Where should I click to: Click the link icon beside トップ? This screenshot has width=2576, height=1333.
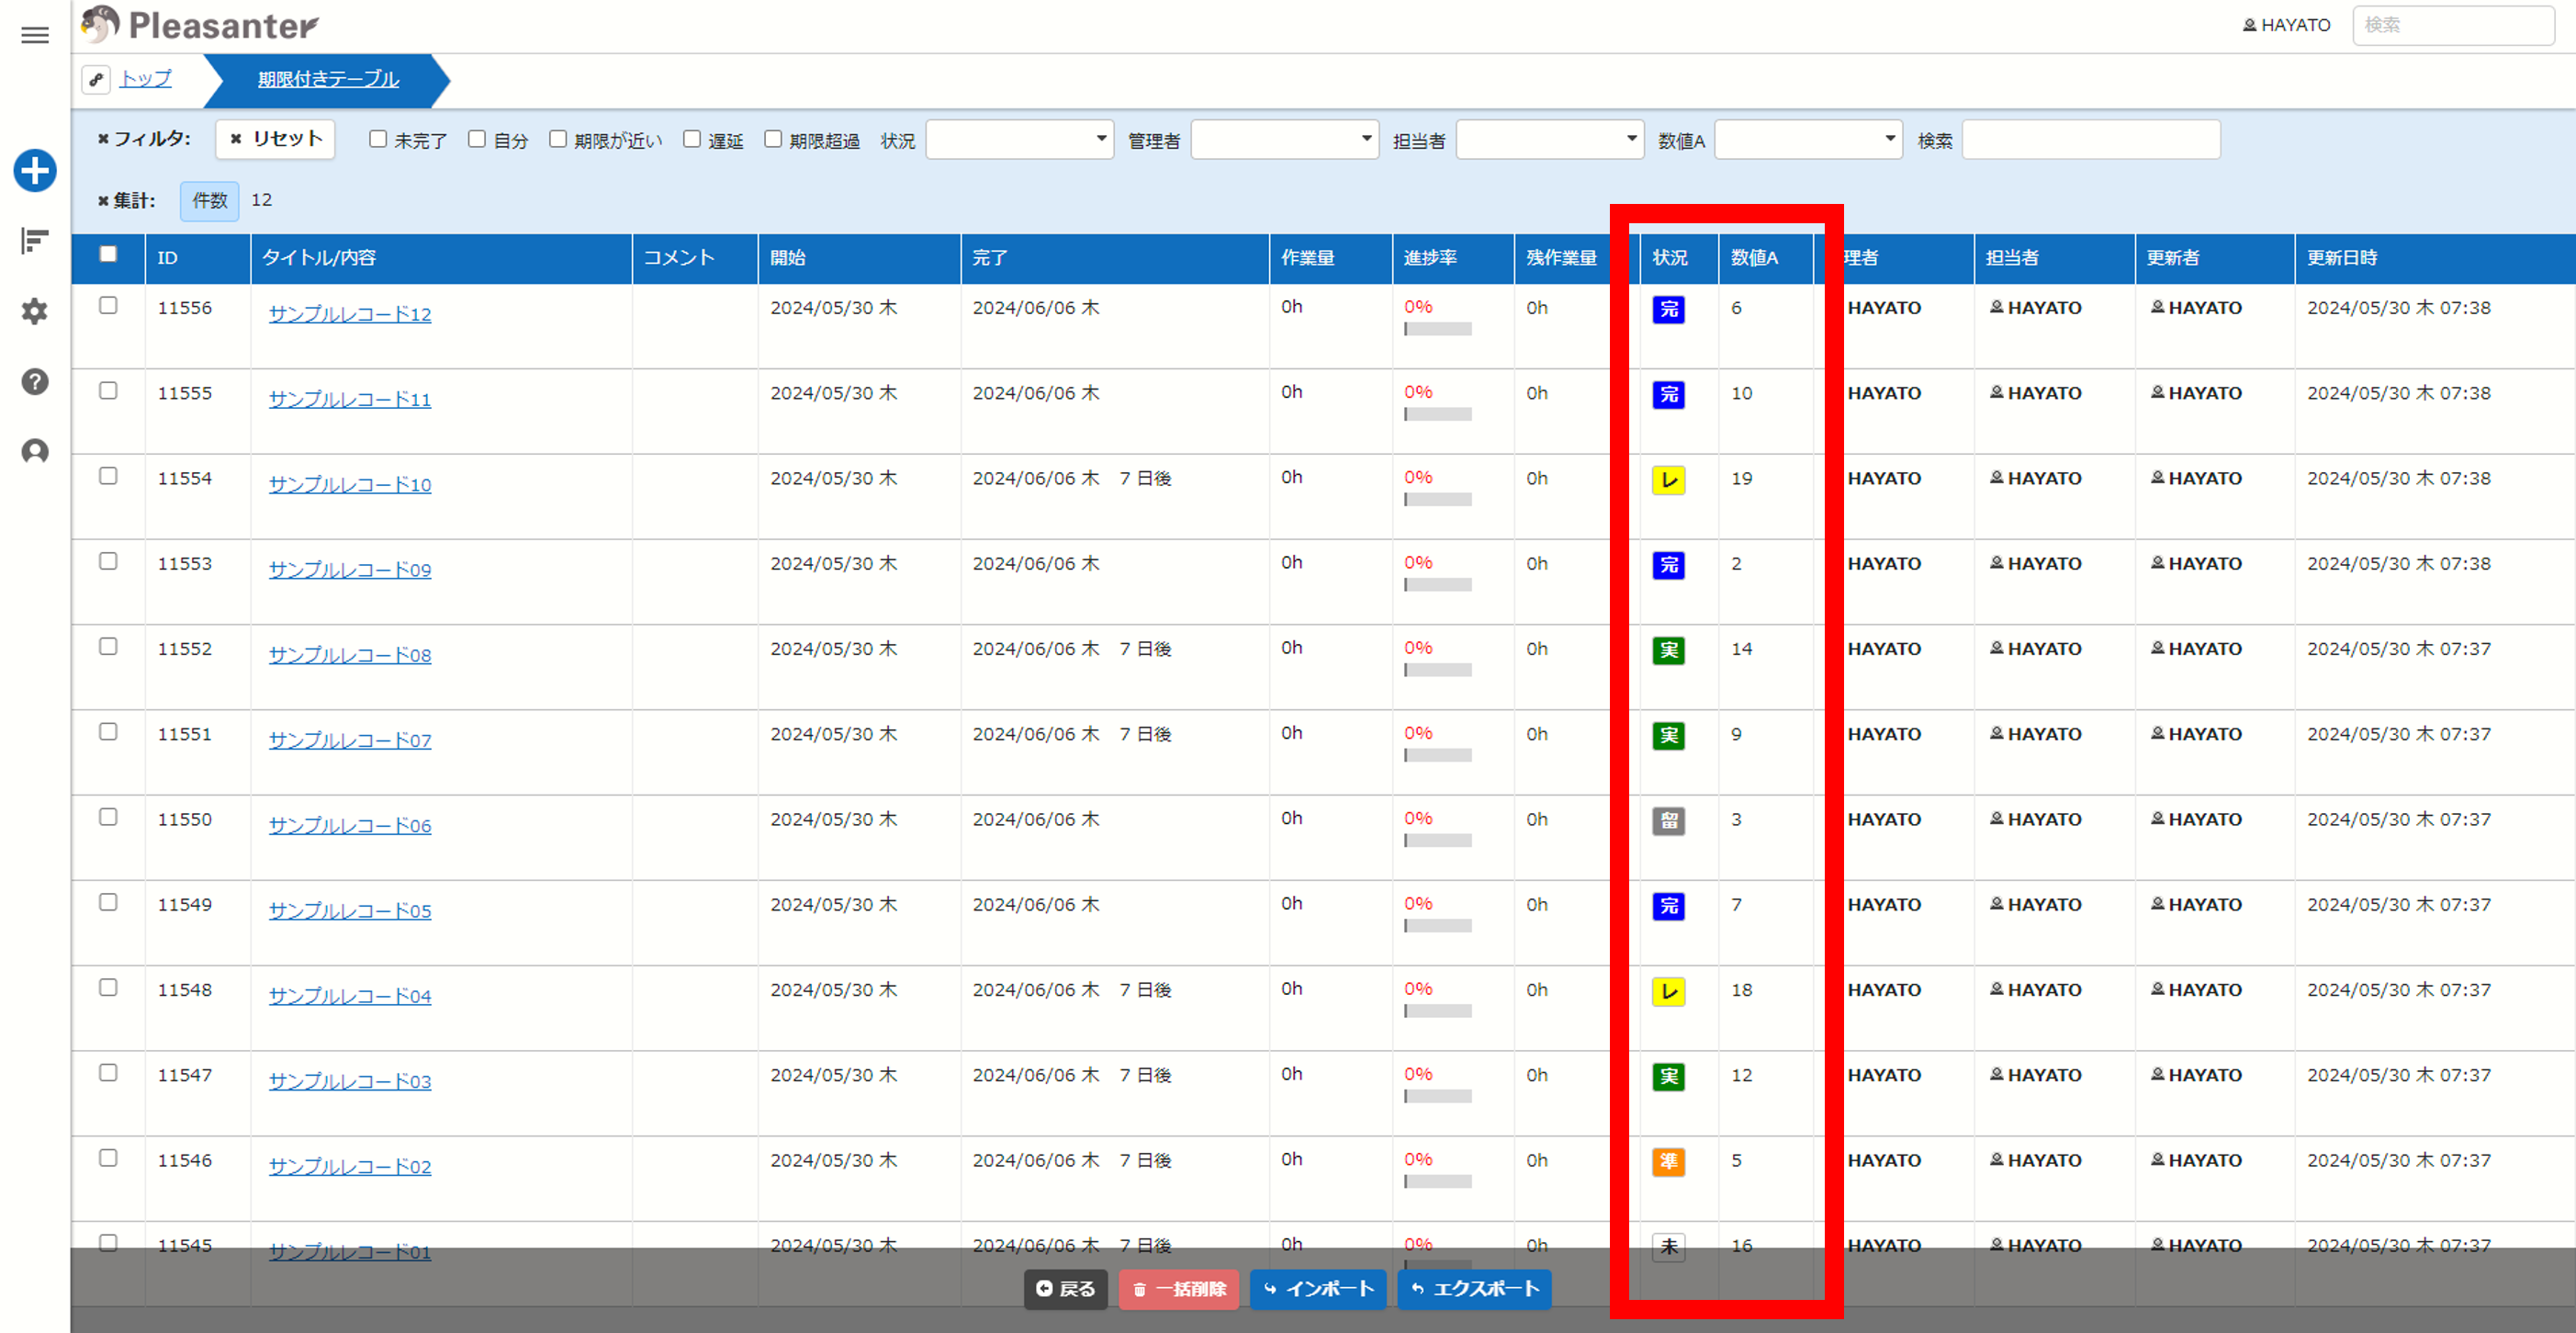[96, 79]
